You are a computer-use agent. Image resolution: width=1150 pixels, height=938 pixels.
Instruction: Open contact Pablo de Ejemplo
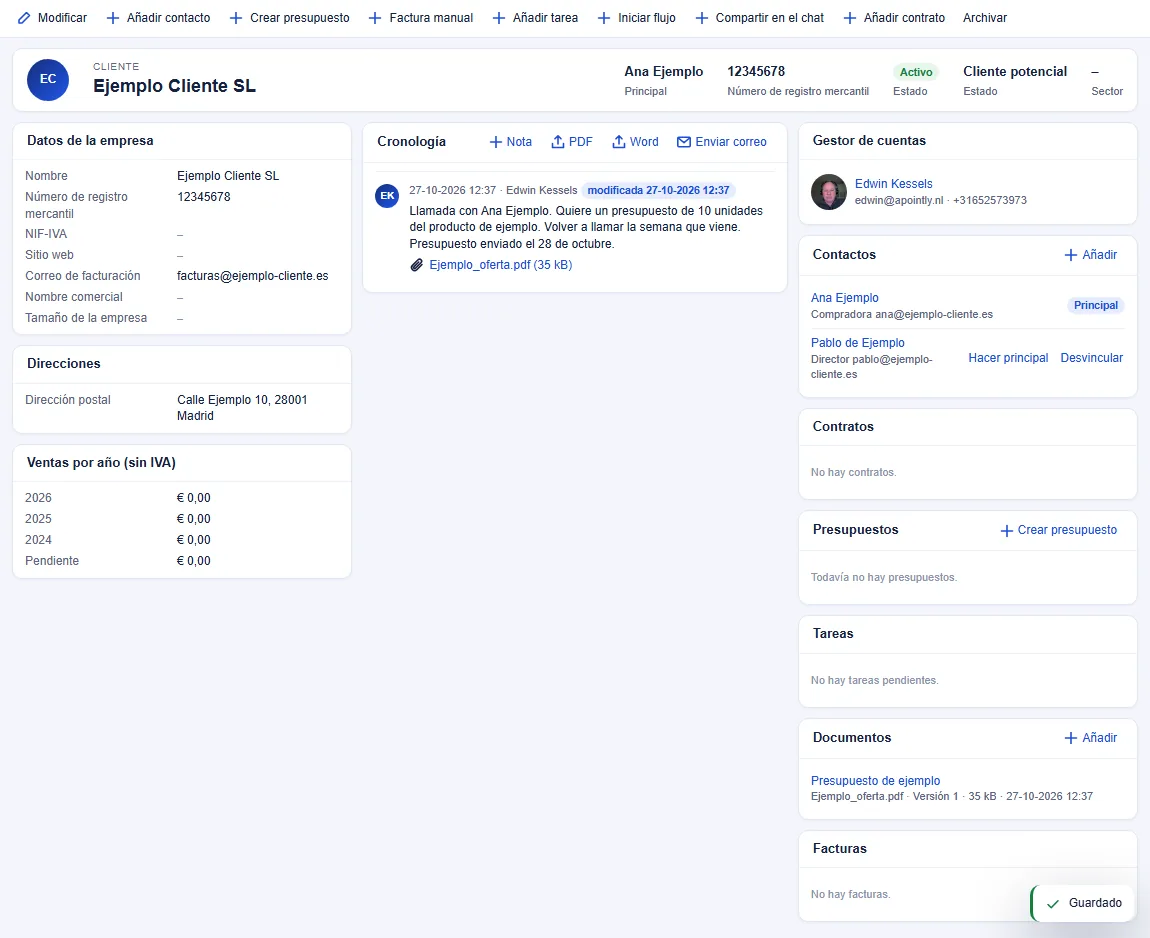click(857, 342)
